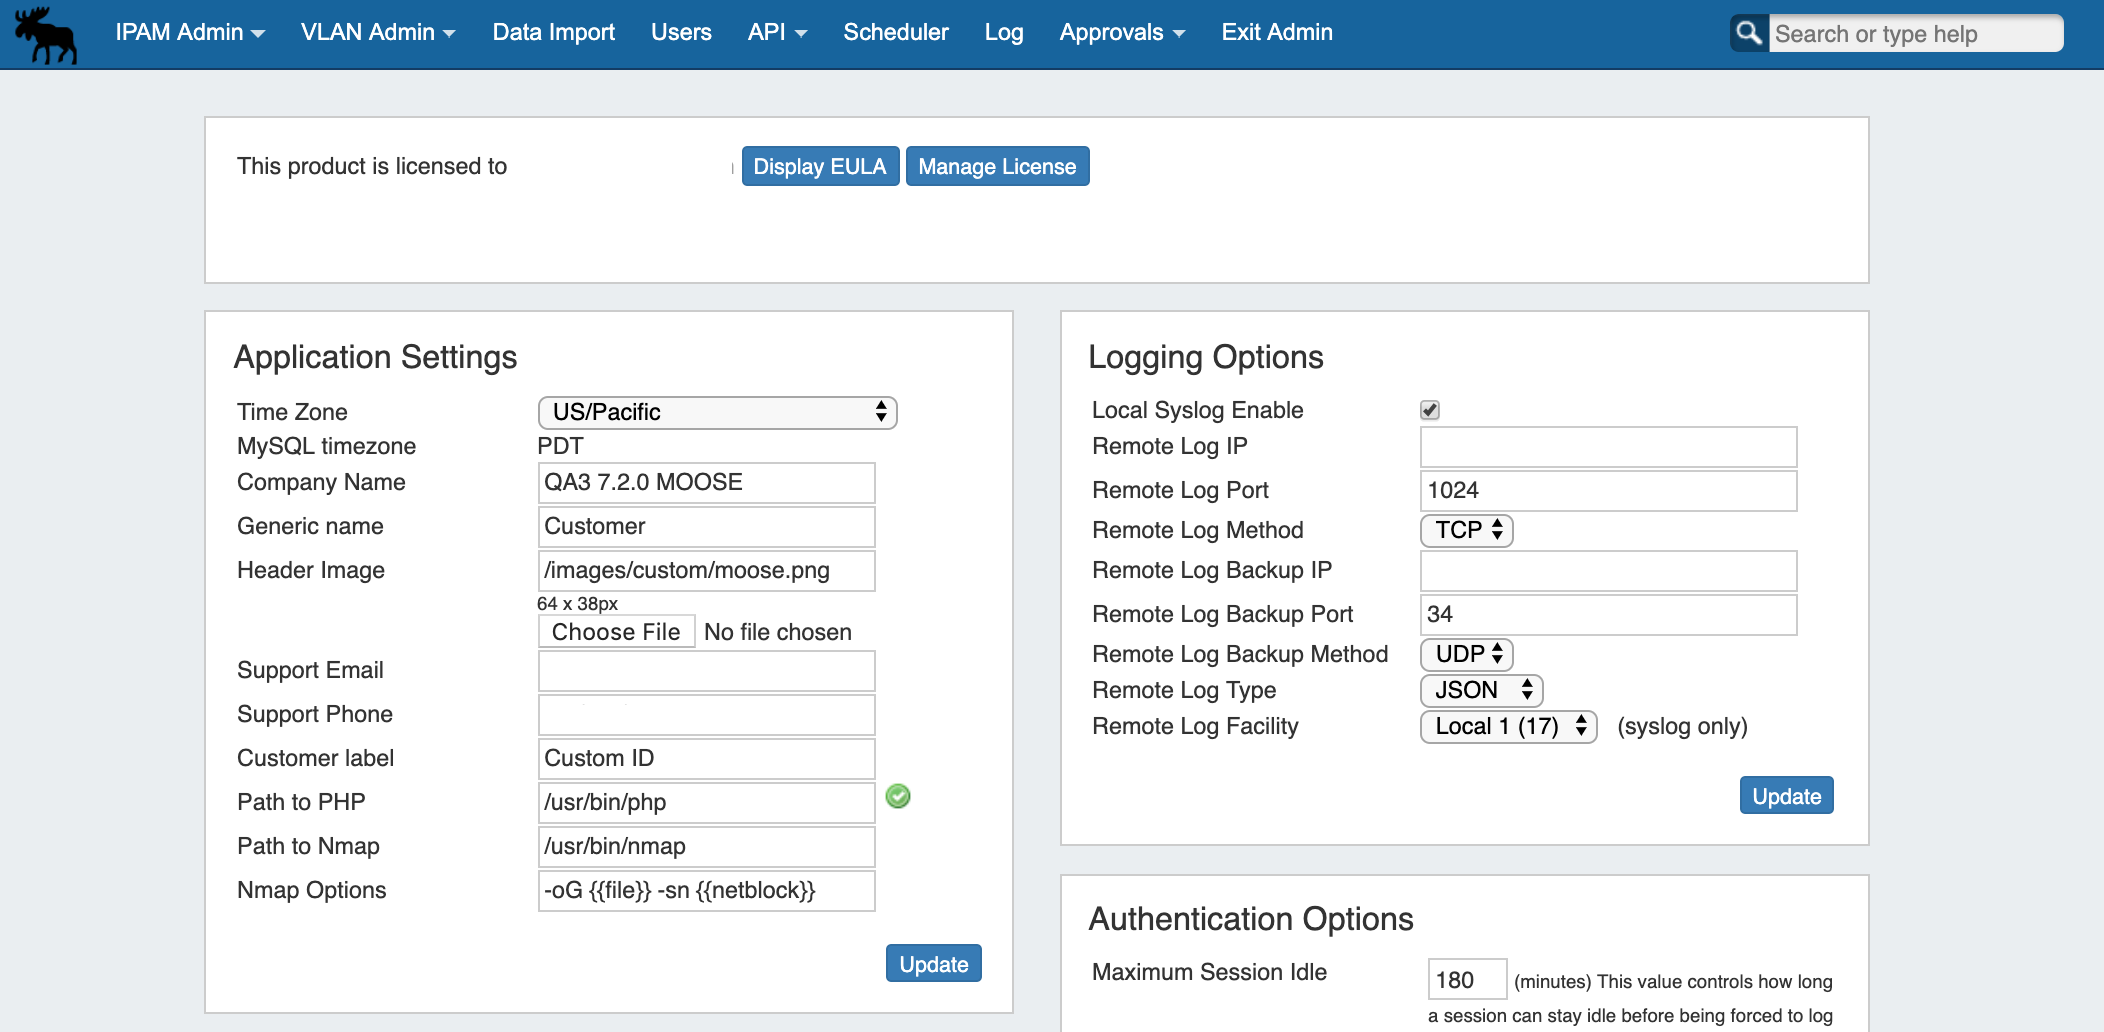Open the IPAM Admin menu

(x=190, y=32)
